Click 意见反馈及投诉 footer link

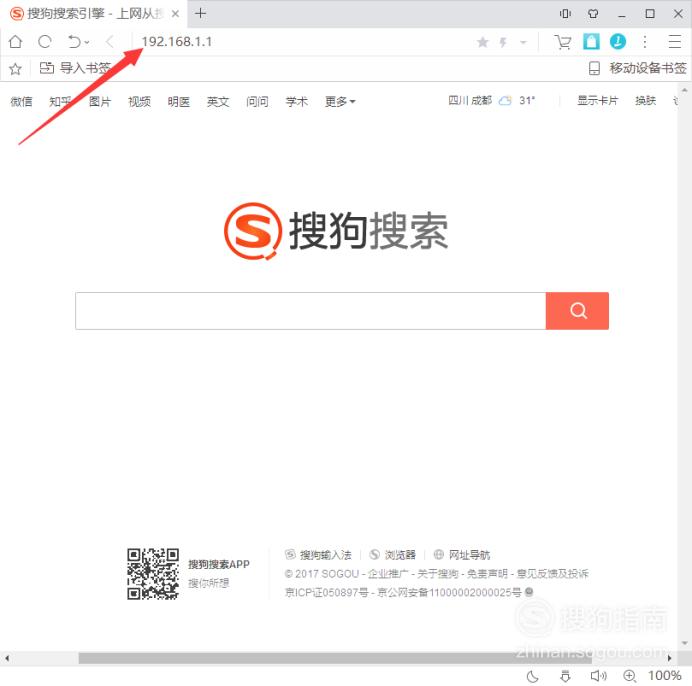(x=553, y=573)
